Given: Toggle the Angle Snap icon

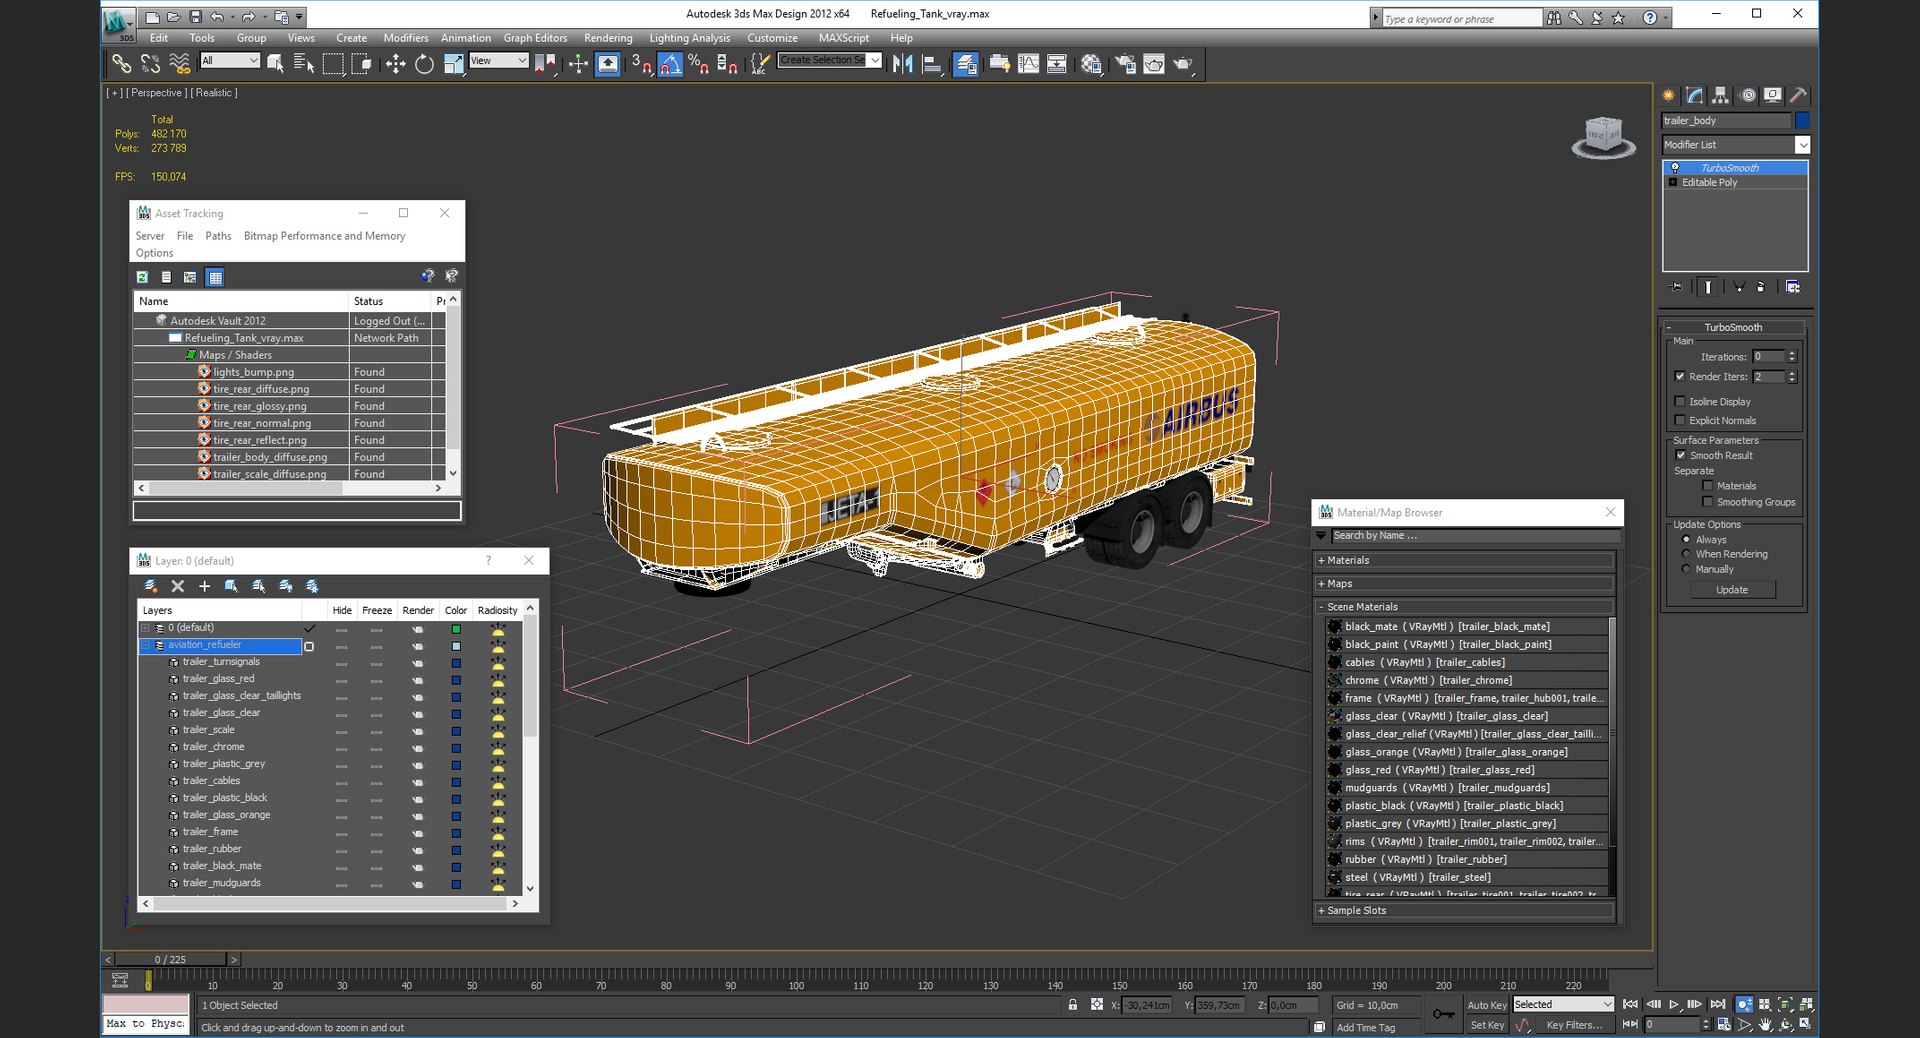Looking at the screenshot, I should tap(670, 64).
